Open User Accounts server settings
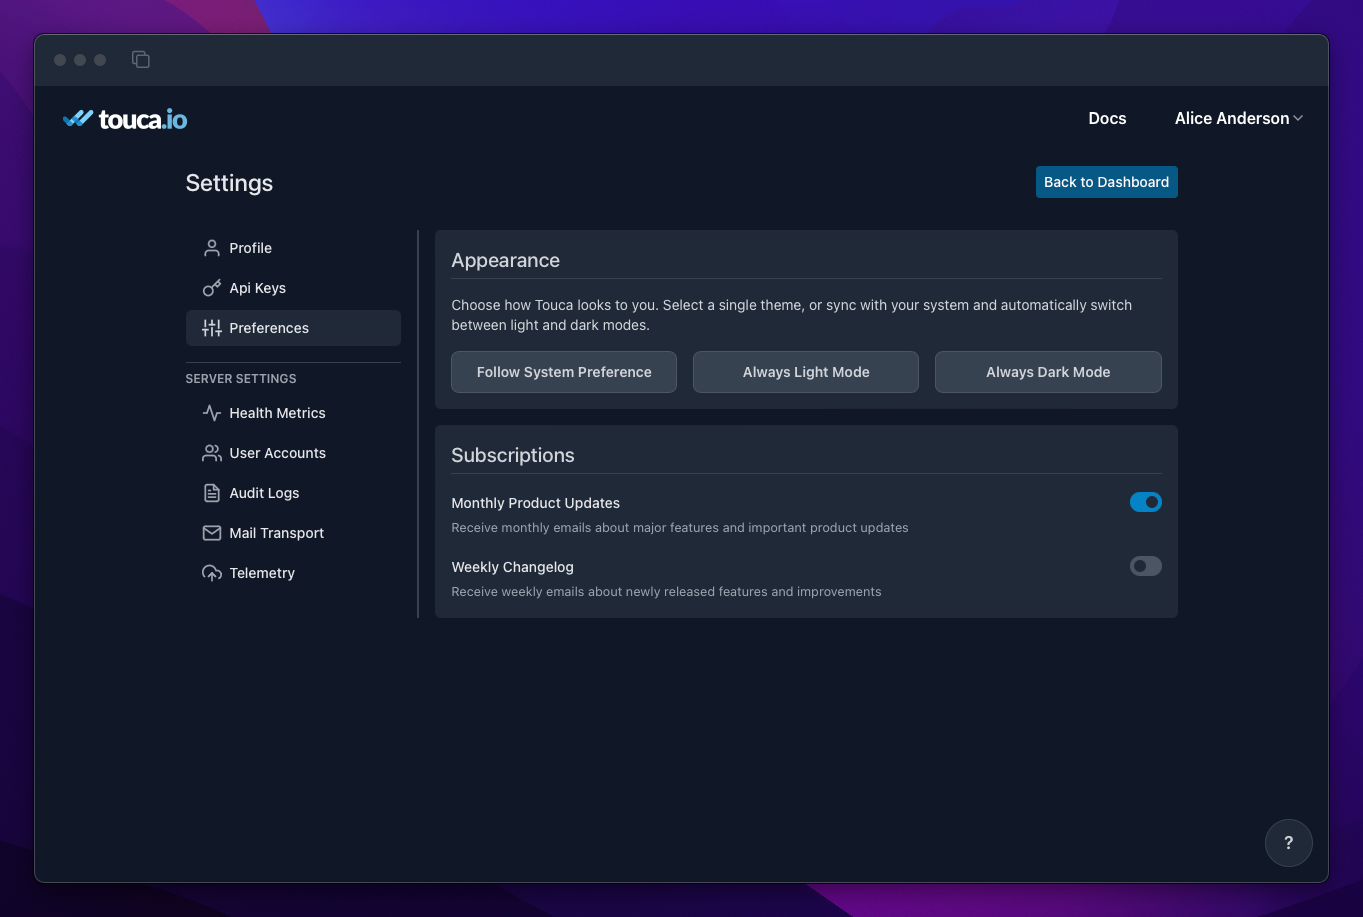 293,453
